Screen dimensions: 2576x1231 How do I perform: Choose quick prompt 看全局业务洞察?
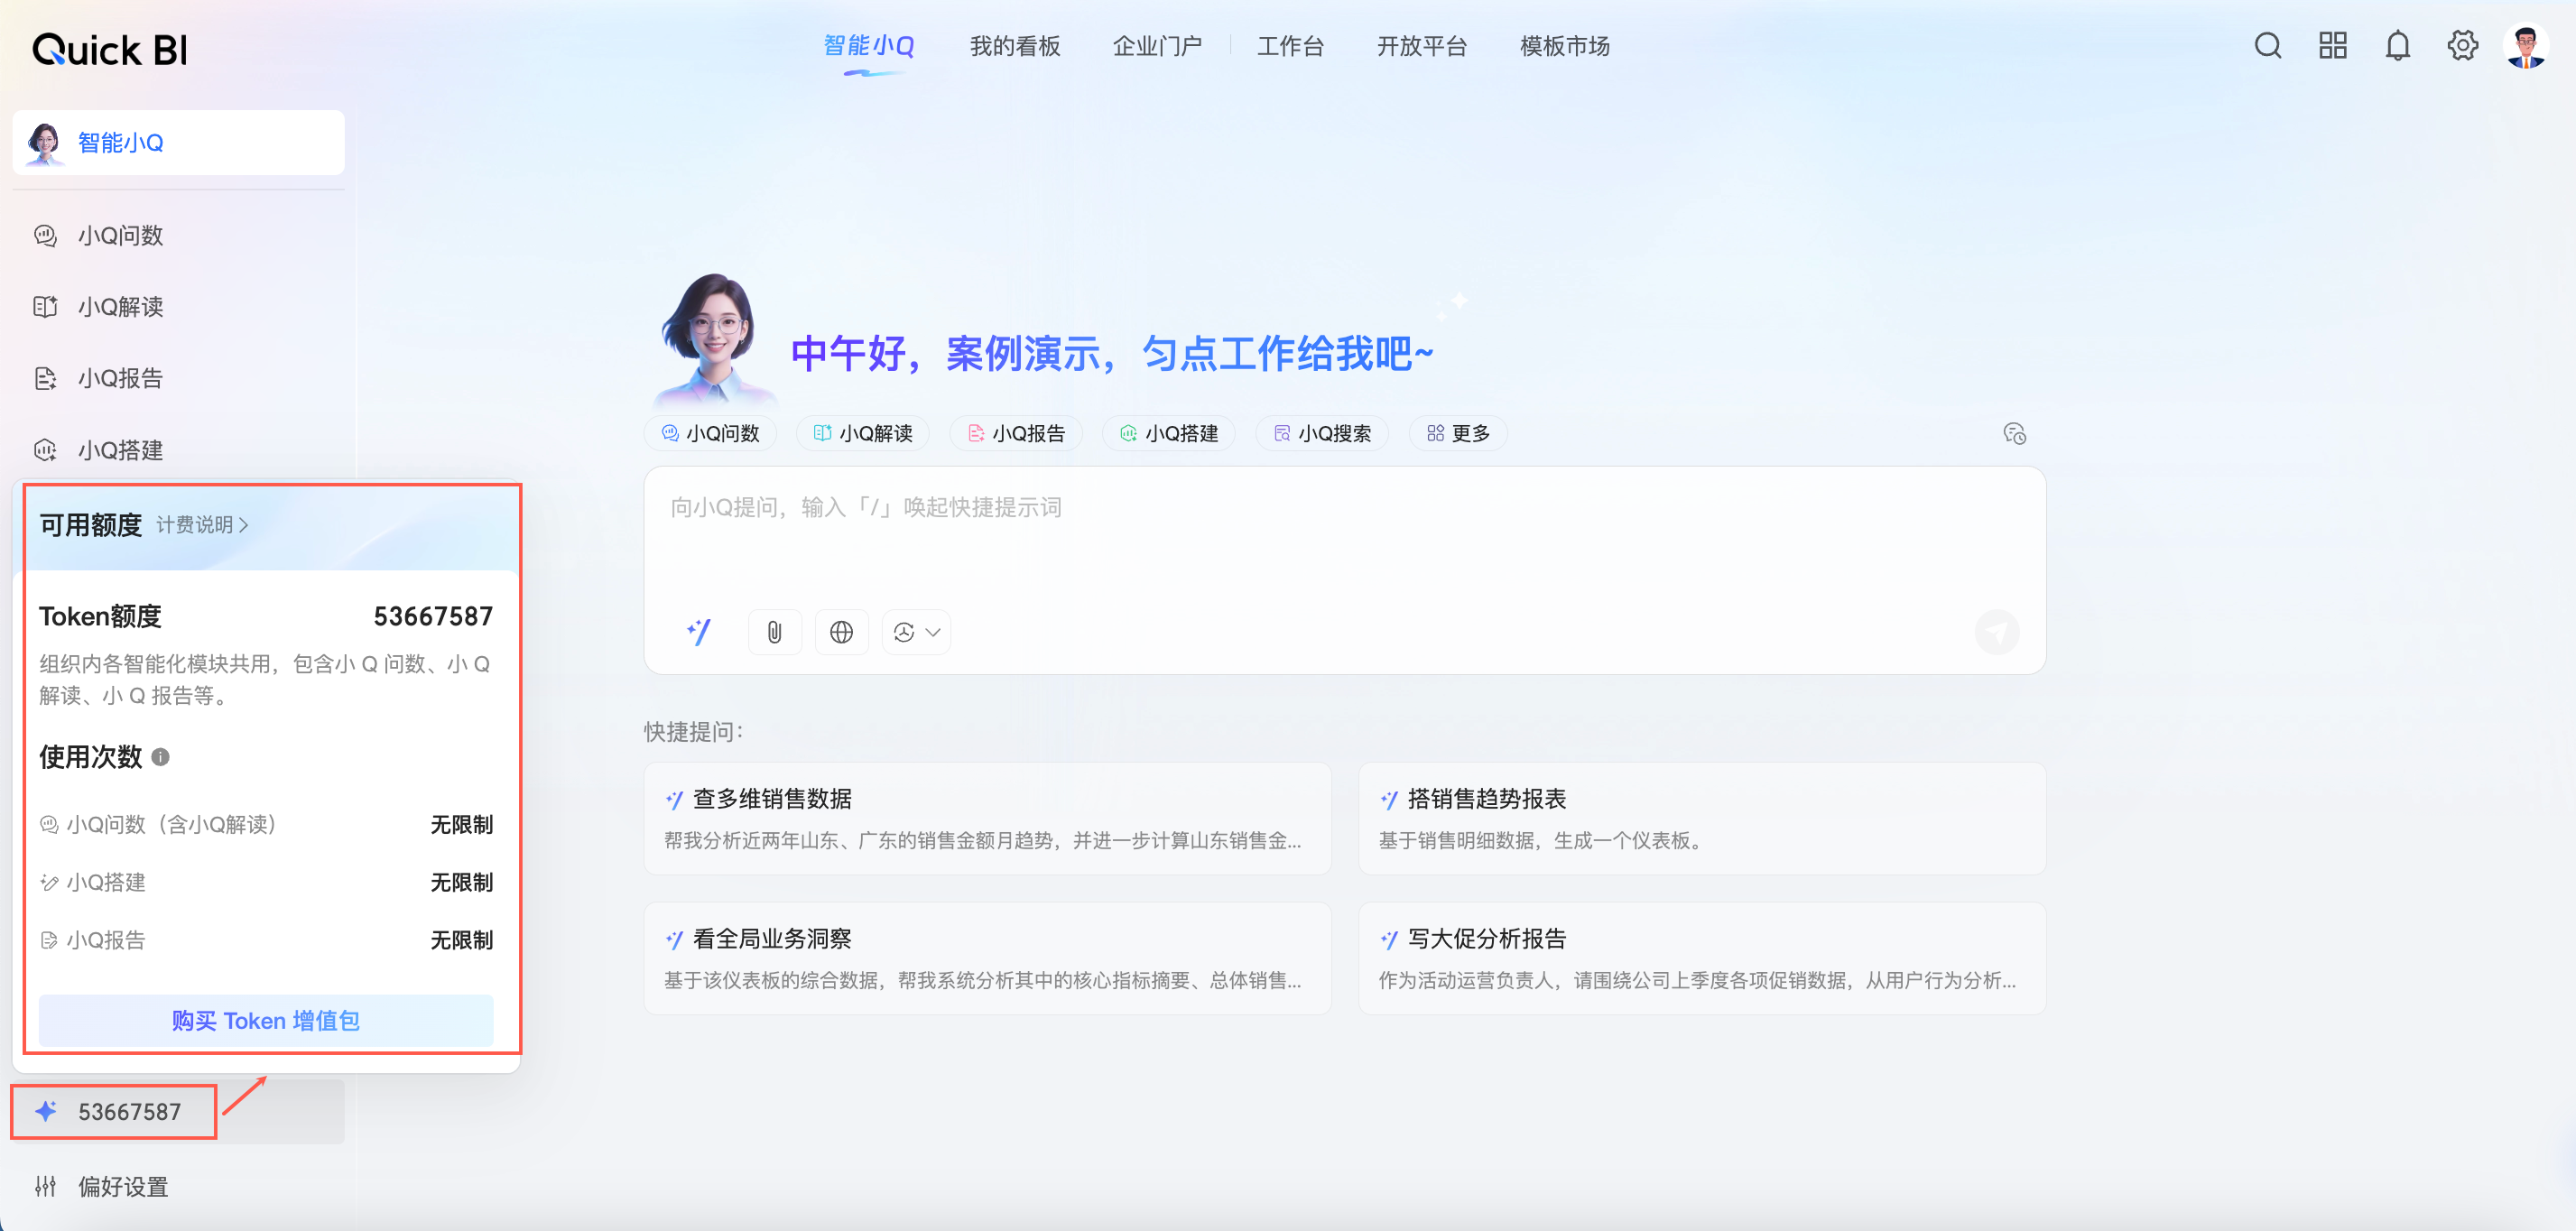tap(988, 958)
